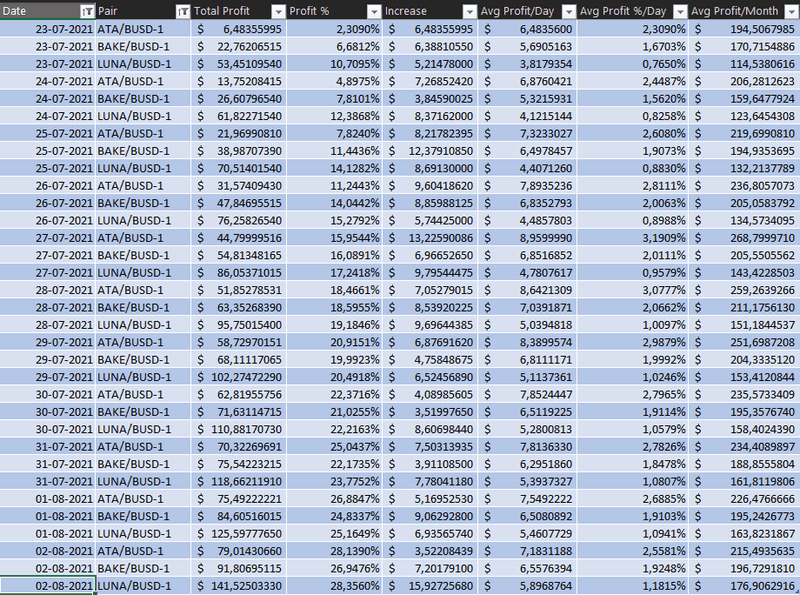Select Profit % cell 28,3560%

coord(334,585)
